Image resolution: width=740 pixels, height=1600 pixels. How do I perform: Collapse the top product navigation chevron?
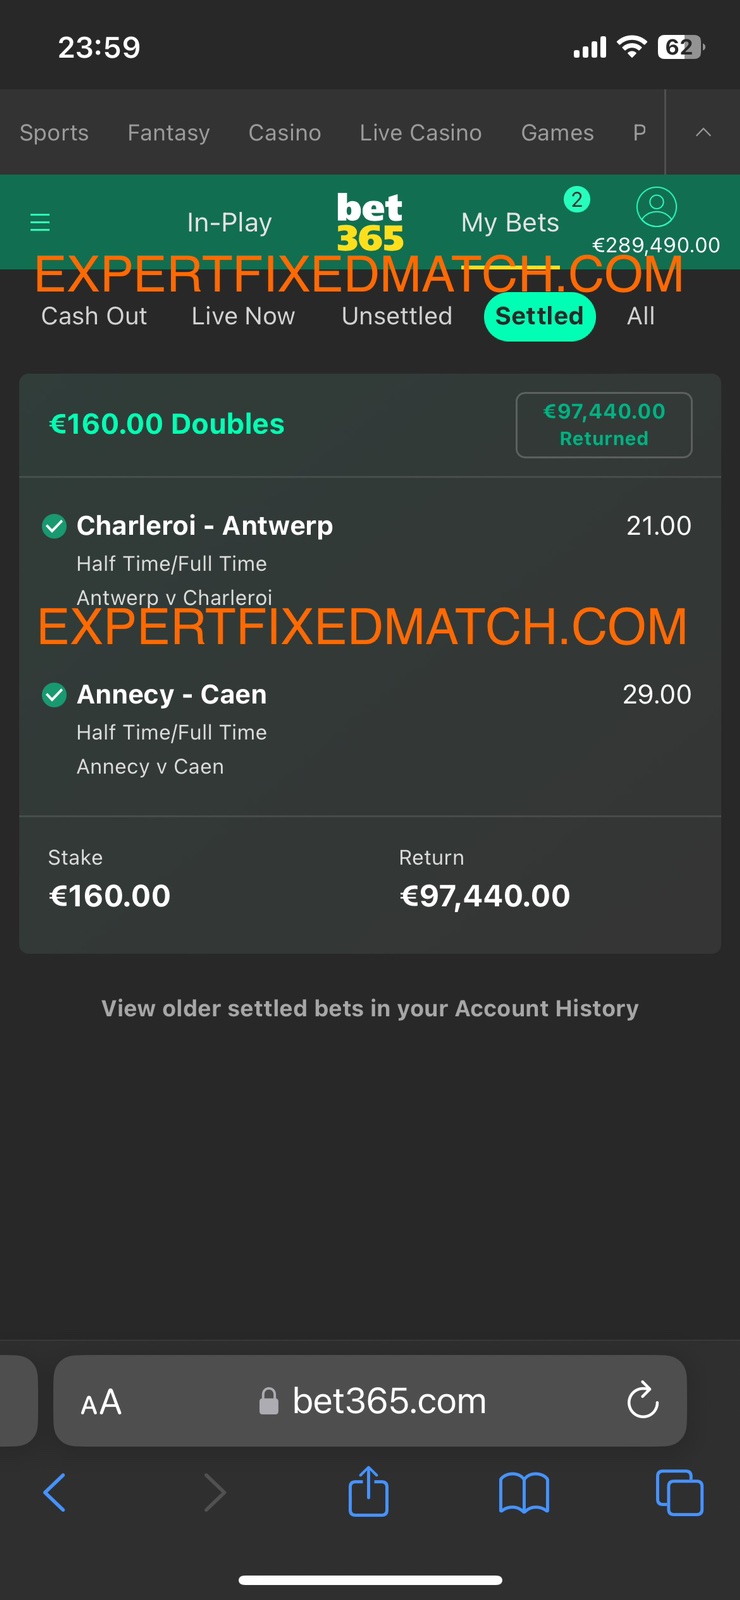(x=703, y=133)
